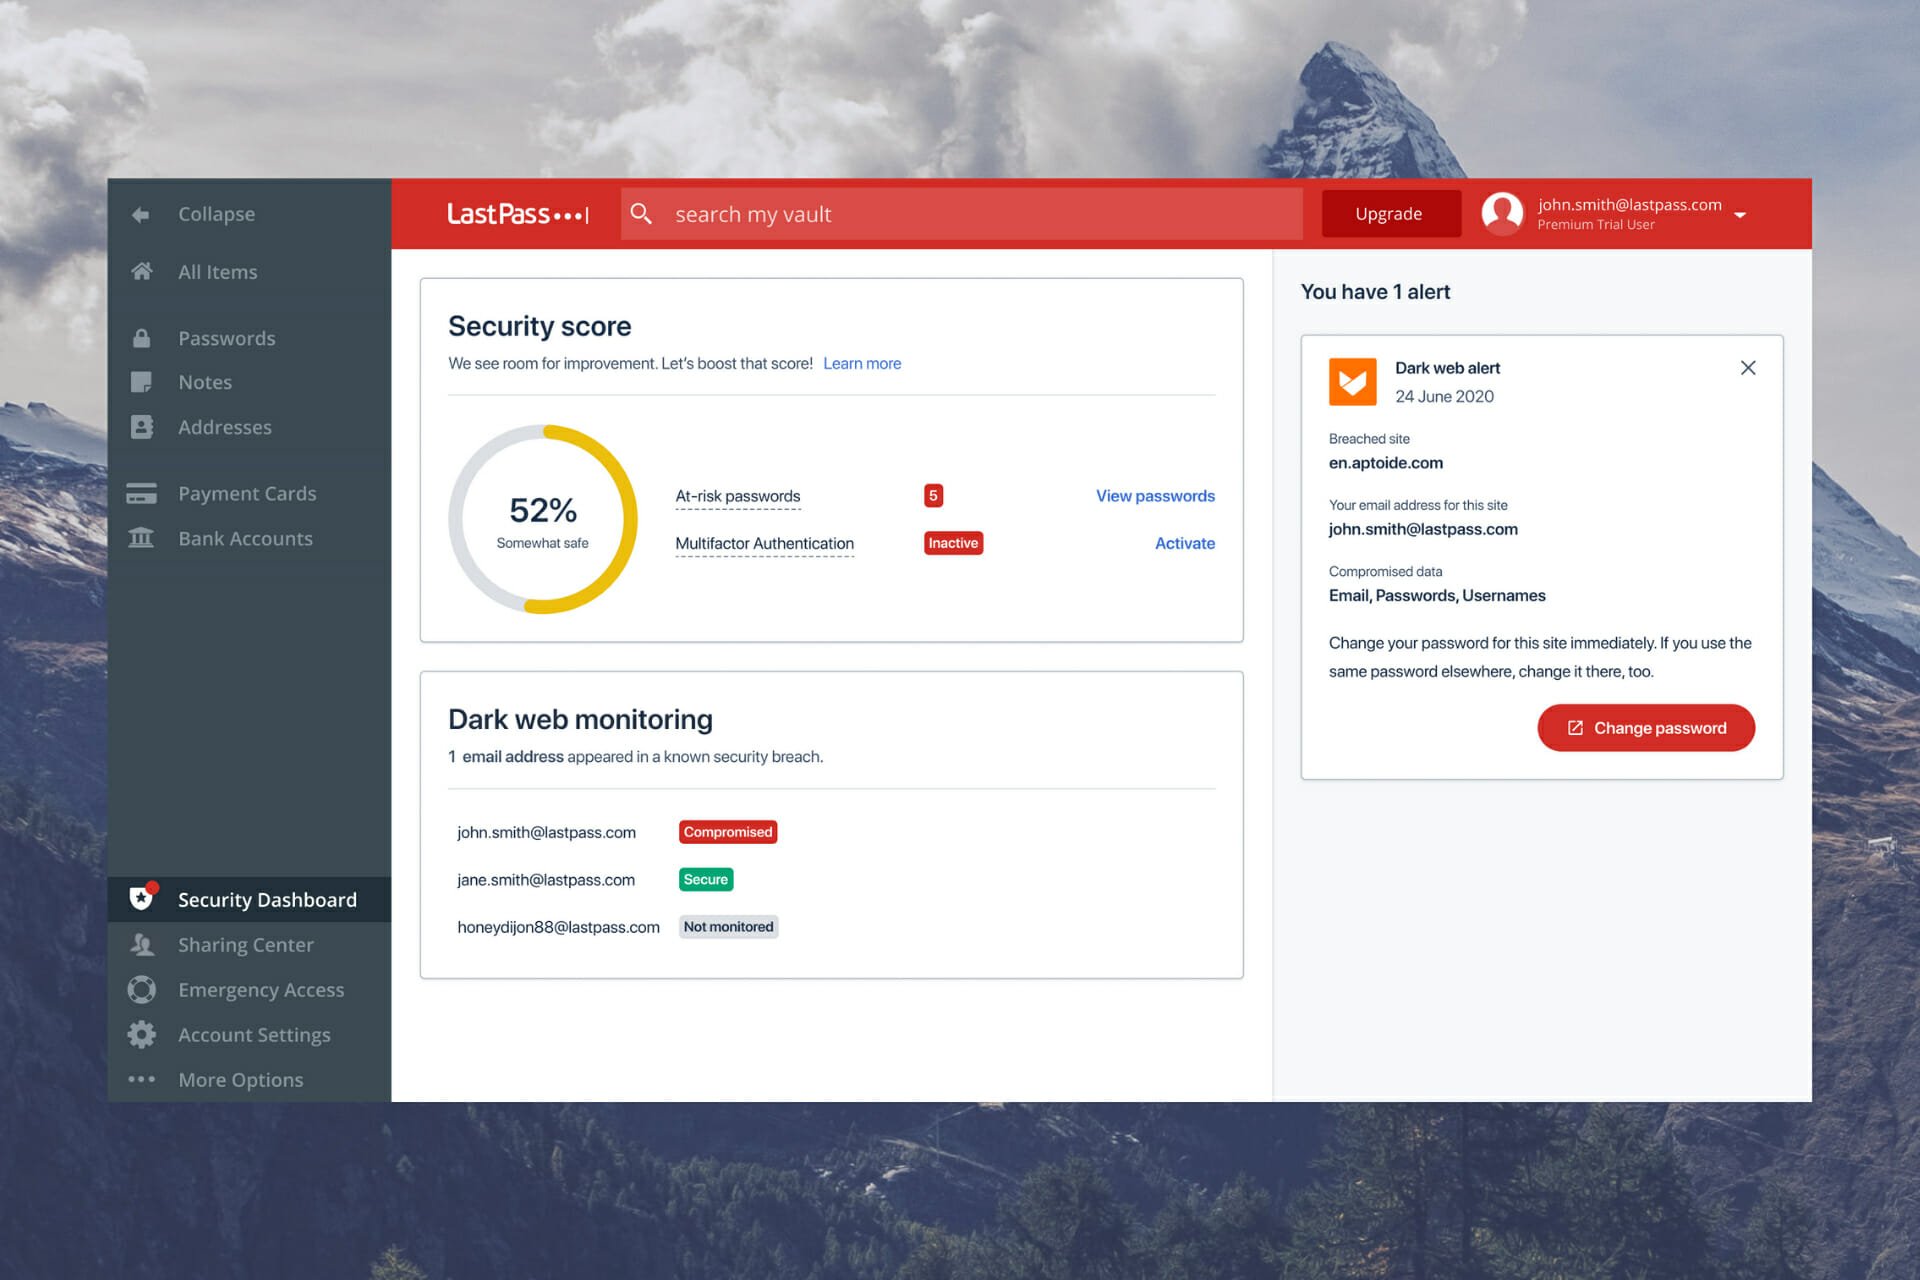This screenshot has height=1280, width=1920.
Task: Click the Addresses contact icon
Action: click(x=142, y=427)
